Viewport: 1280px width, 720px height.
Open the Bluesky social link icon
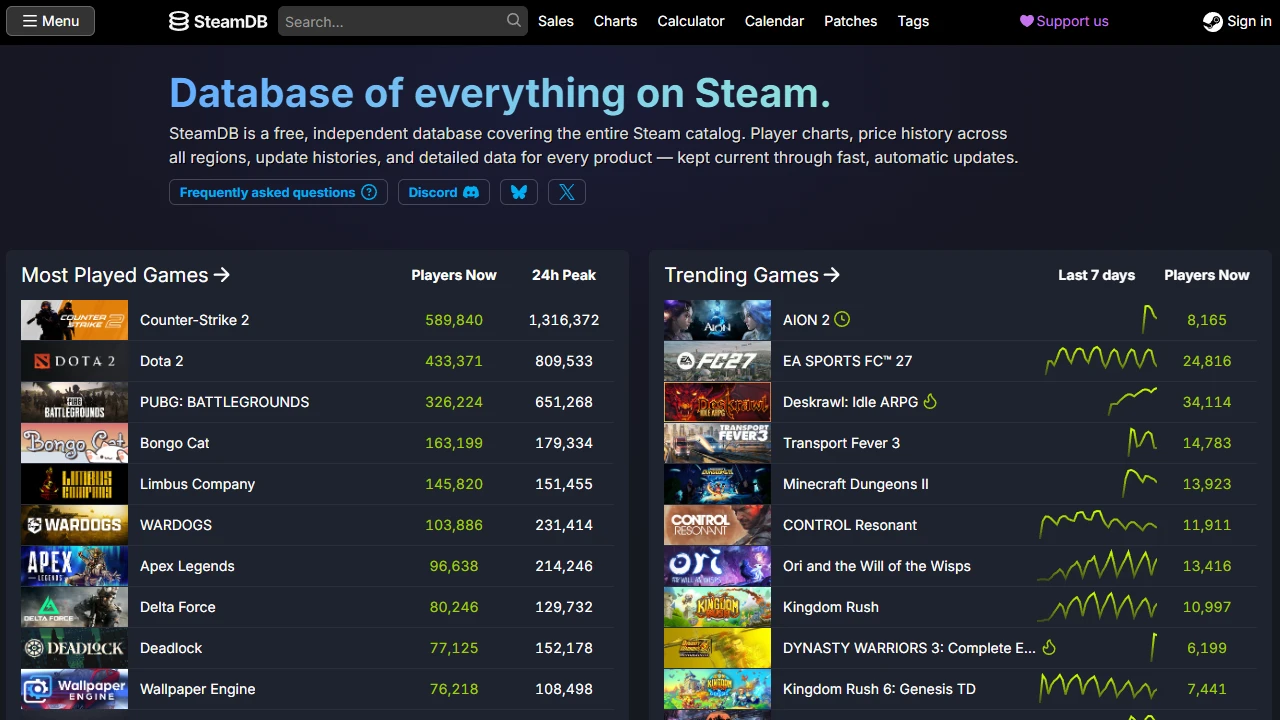point(519,192)
